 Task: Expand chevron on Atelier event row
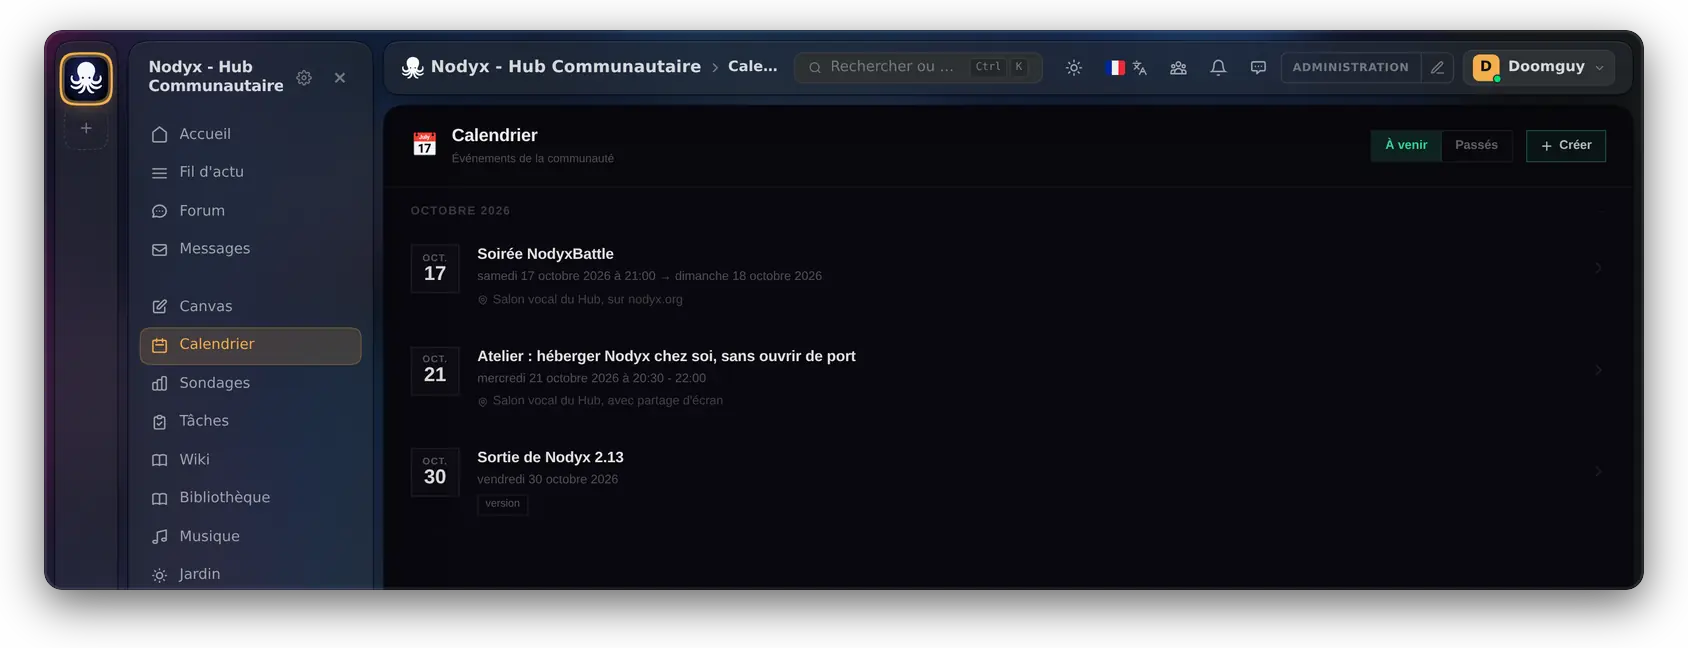[x=1598, y=370]
